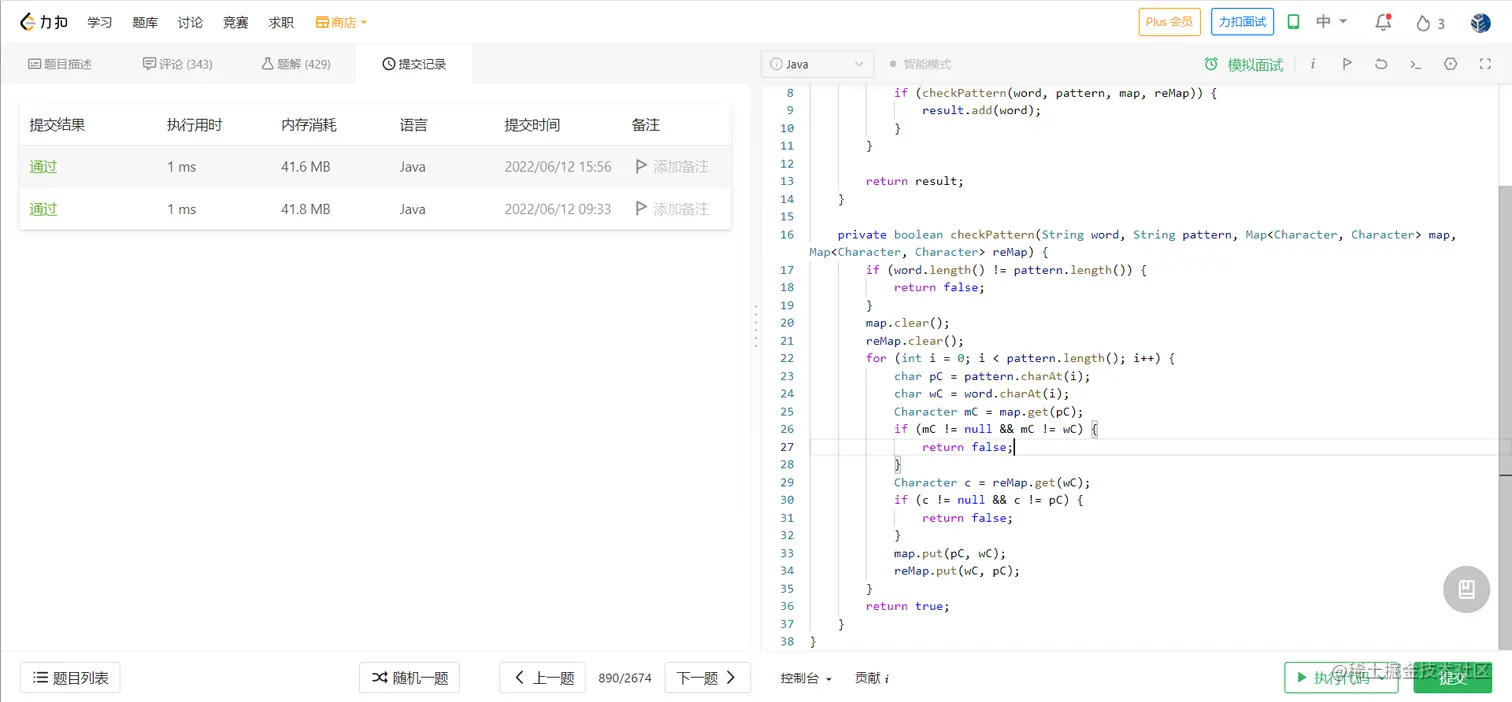Click the 890/2674 problem counter
Viewport: 1512px width, 702px height.
pos(625,678)
